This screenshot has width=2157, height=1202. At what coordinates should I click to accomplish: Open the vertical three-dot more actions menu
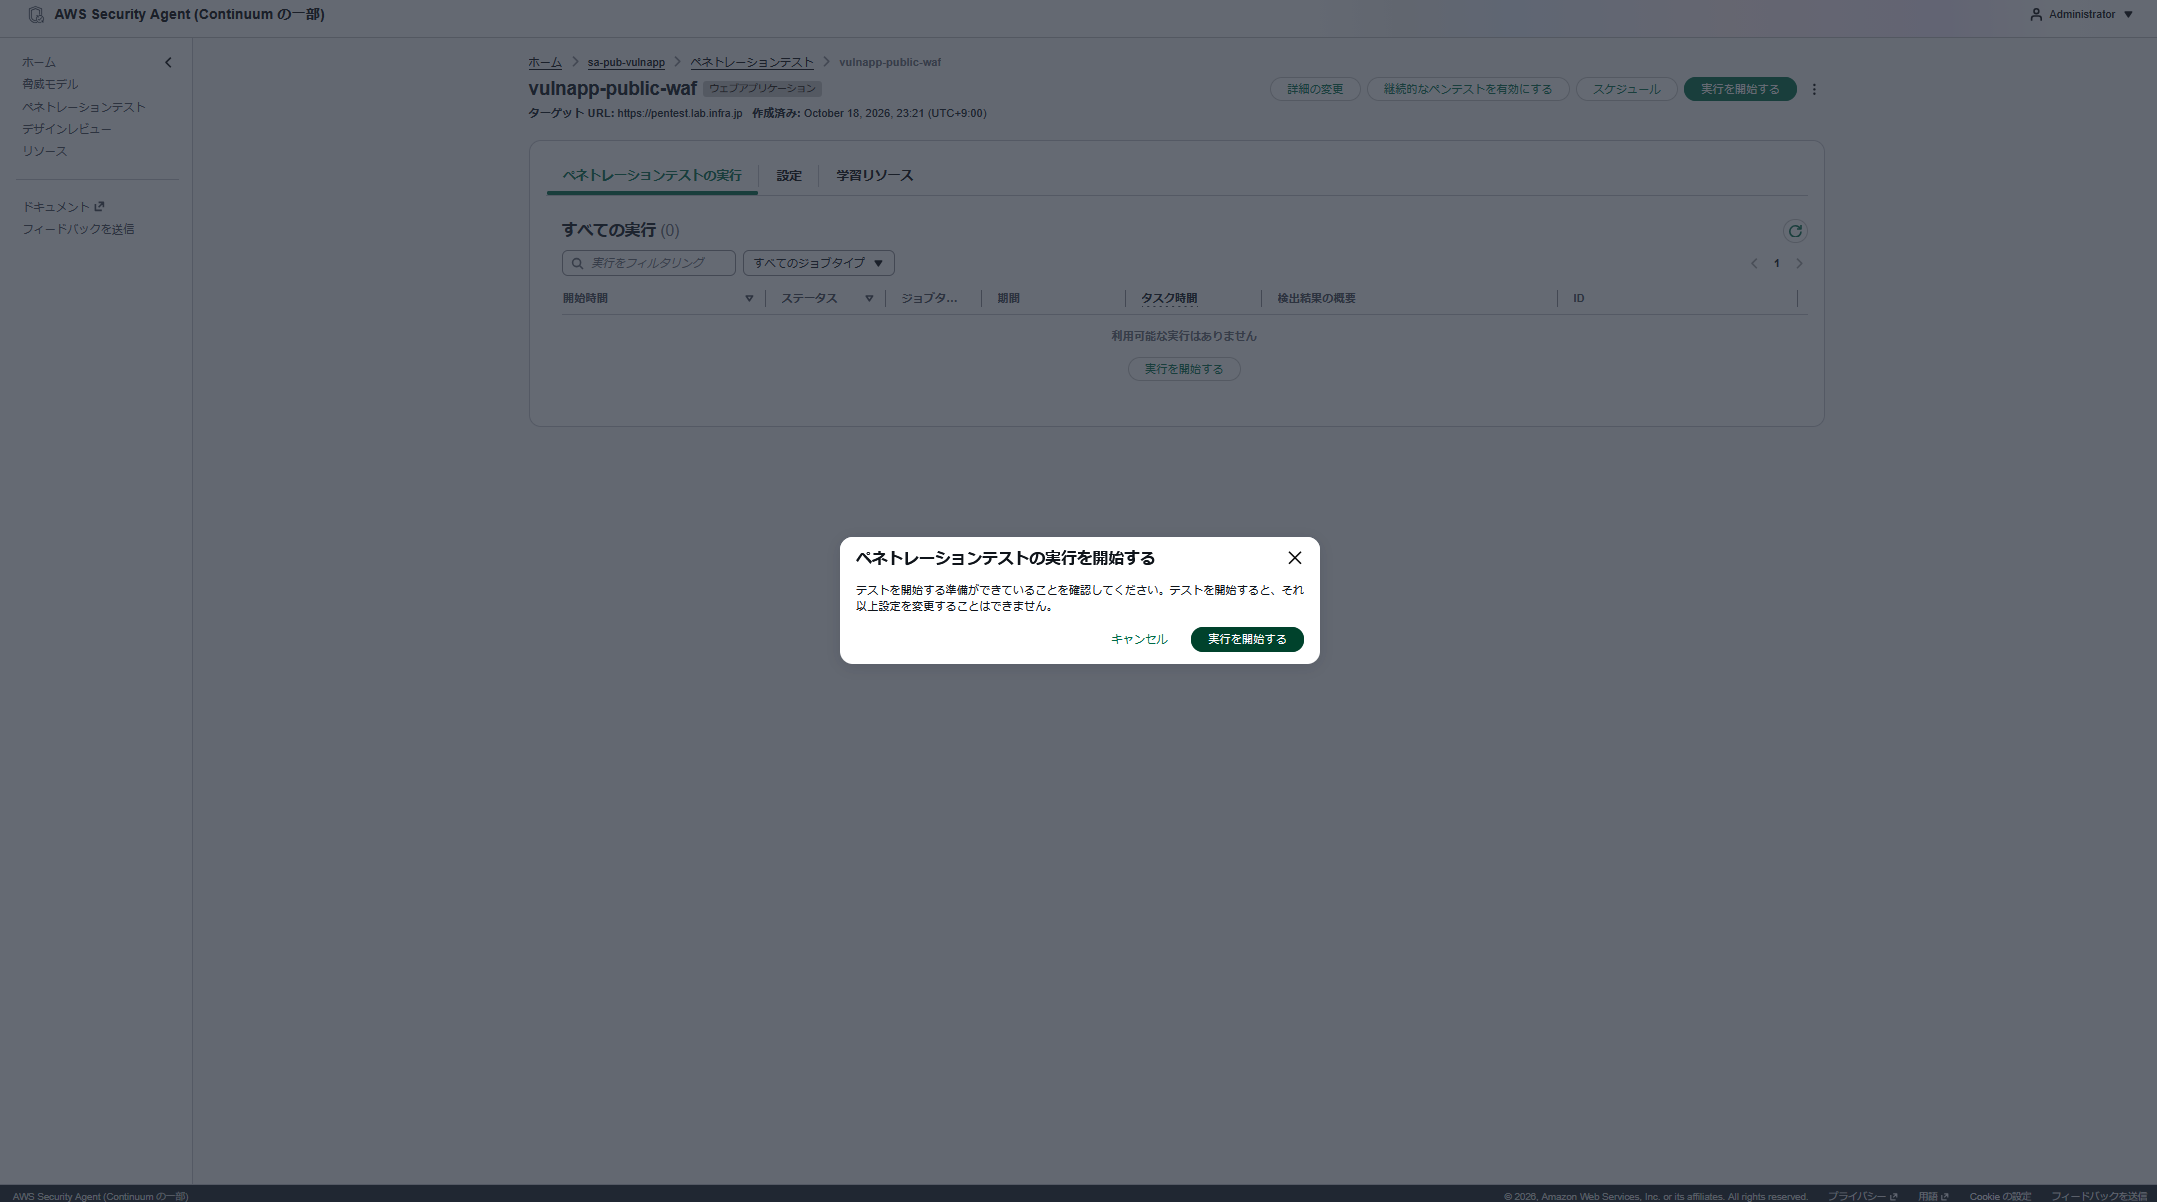tap(1814, 89)
